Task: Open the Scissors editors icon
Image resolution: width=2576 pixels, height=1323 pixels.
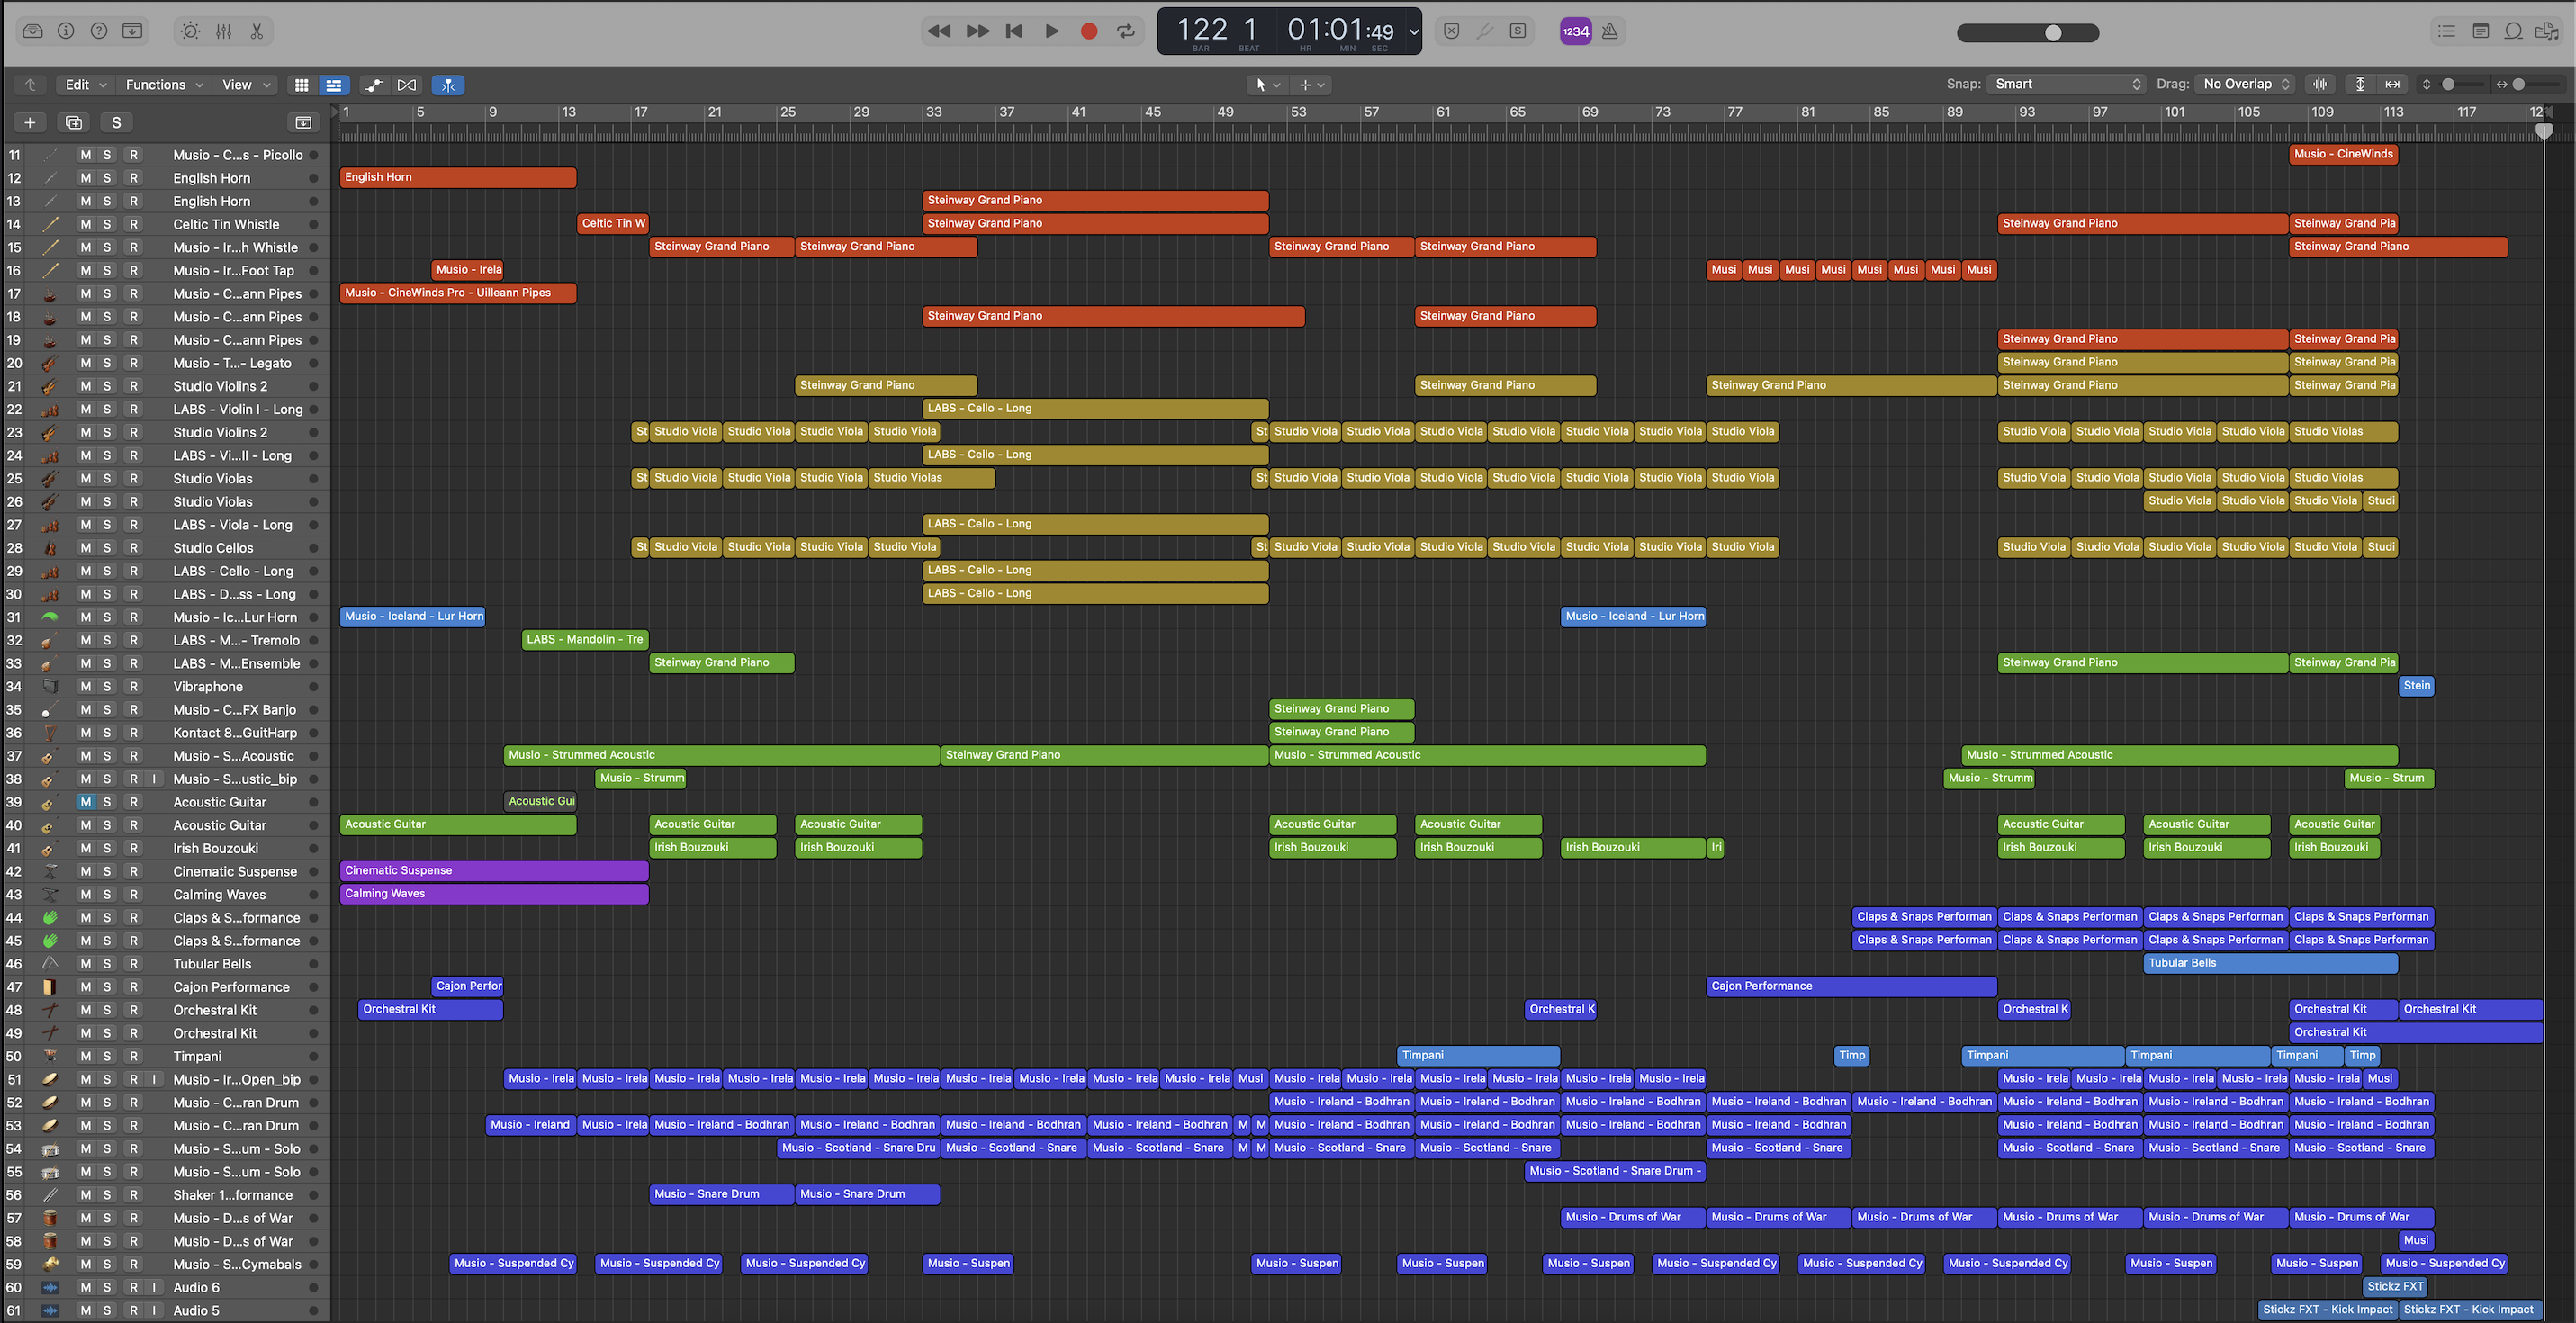Action: (257, 31)
